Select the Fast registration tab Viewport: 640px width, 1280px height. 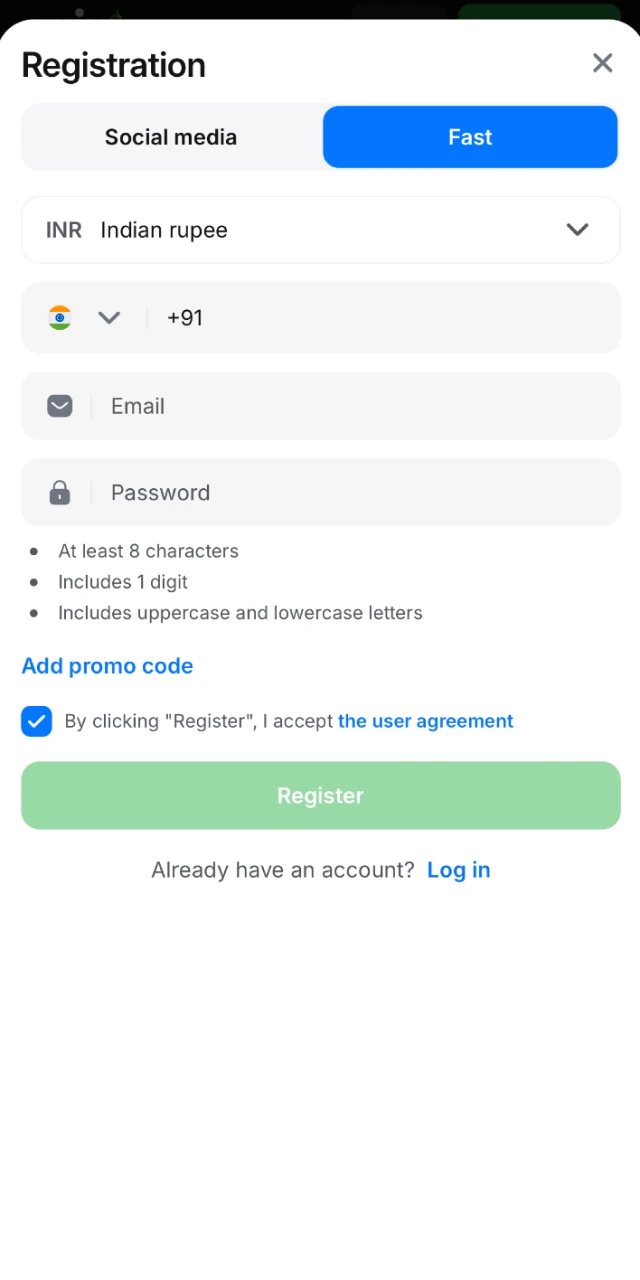point(470,137)
